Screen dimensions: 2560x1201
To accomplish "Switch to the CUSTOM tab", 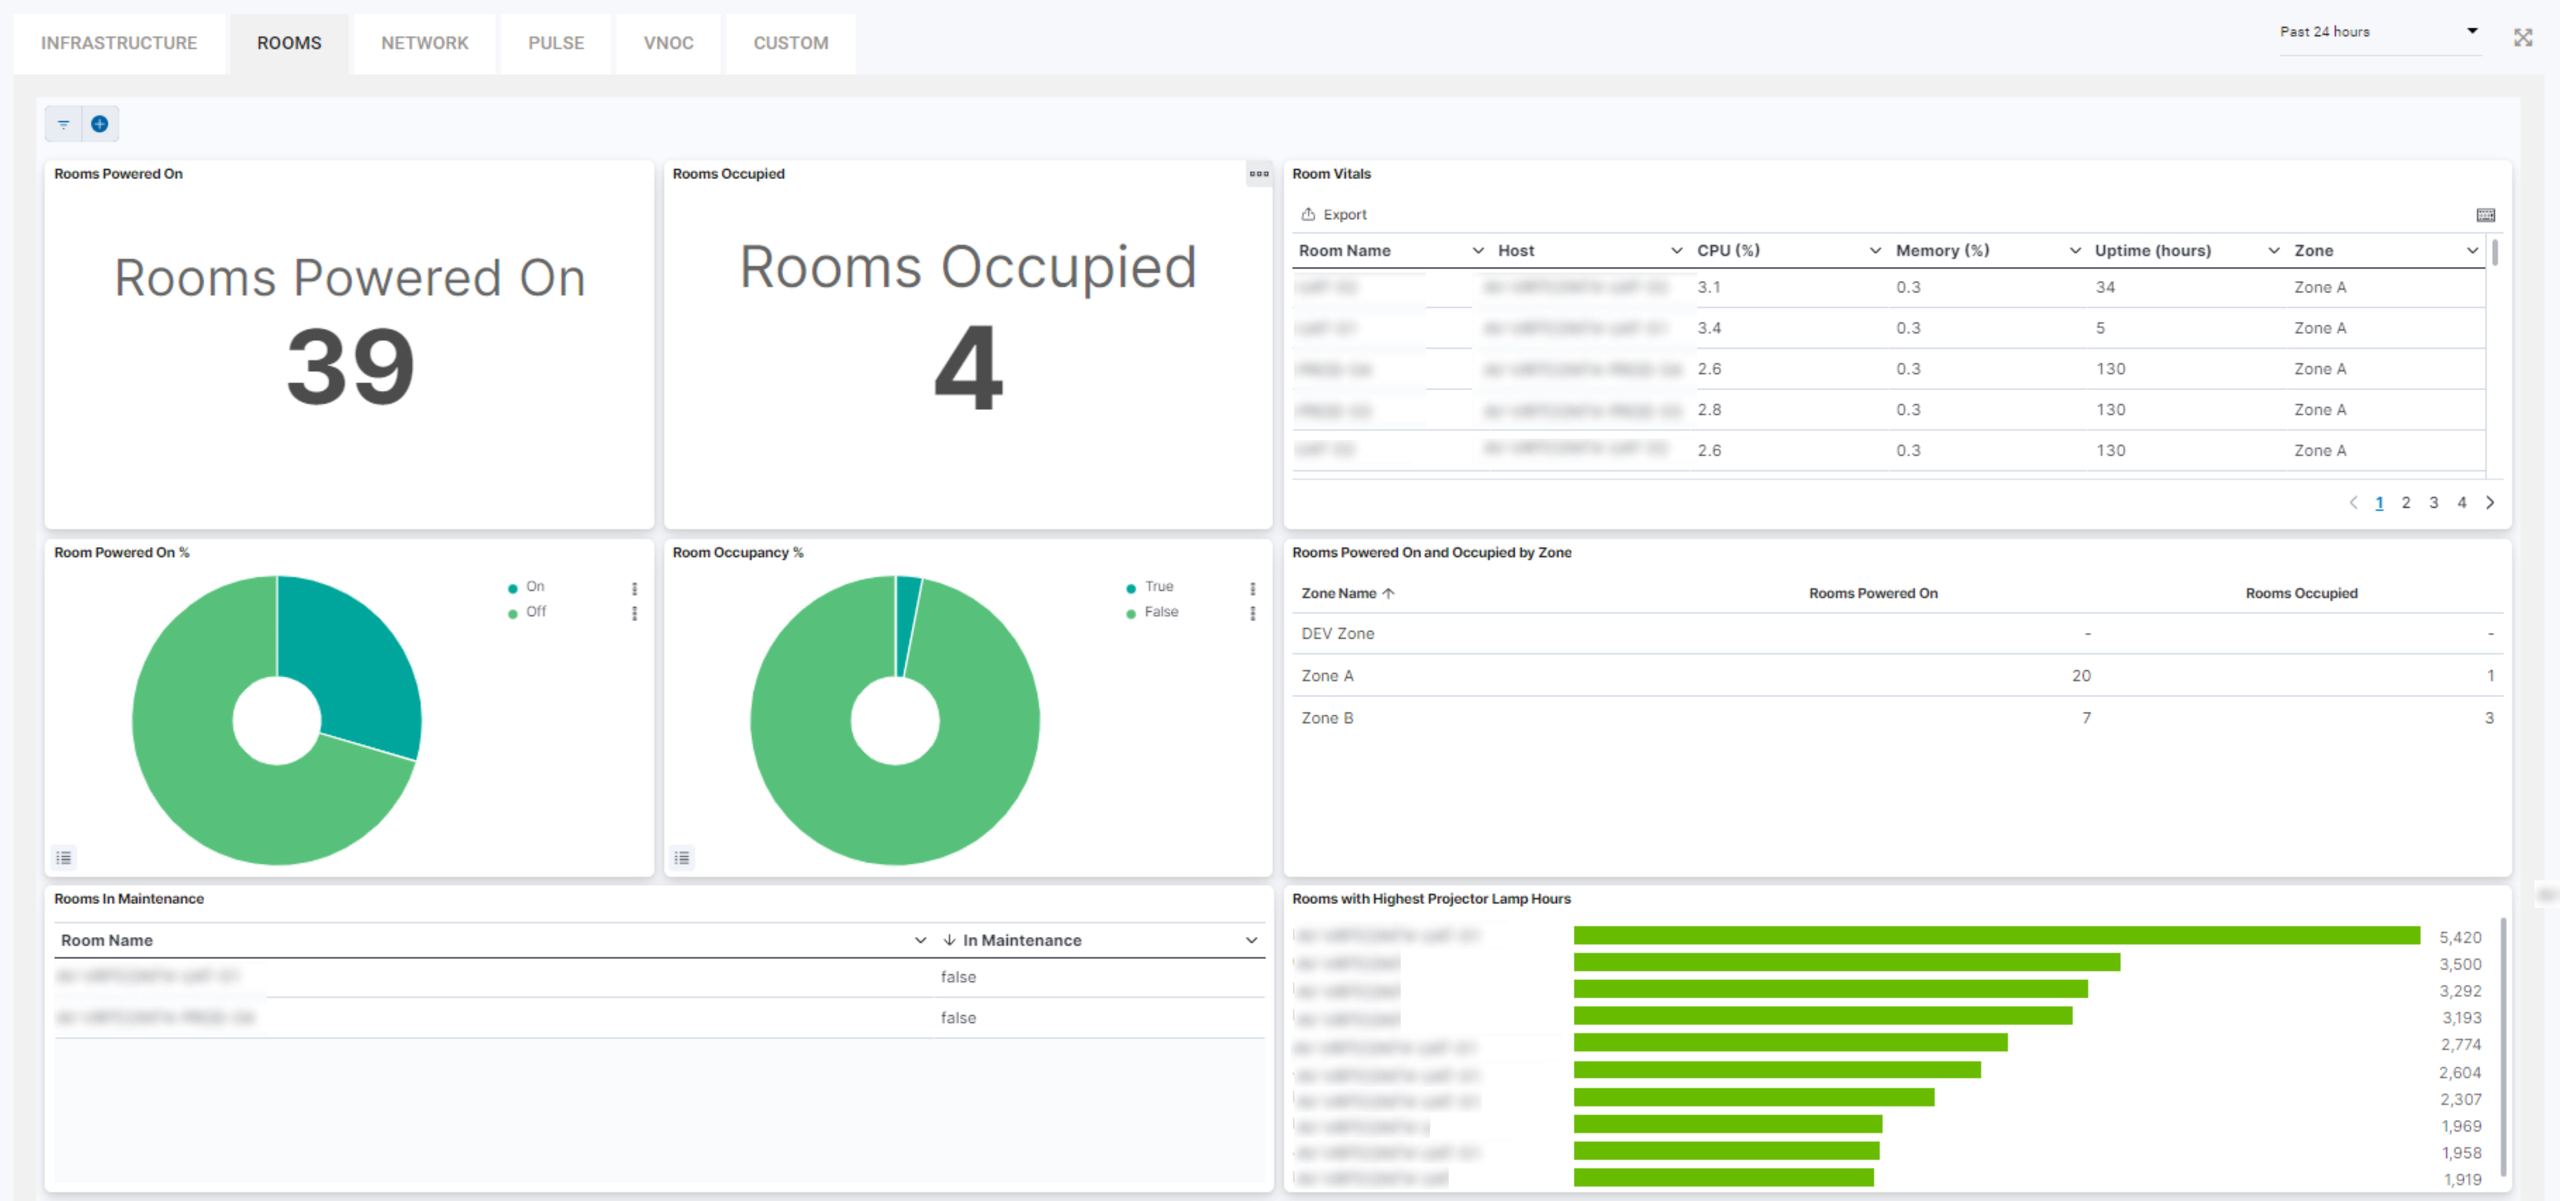I will coord(790,43).
